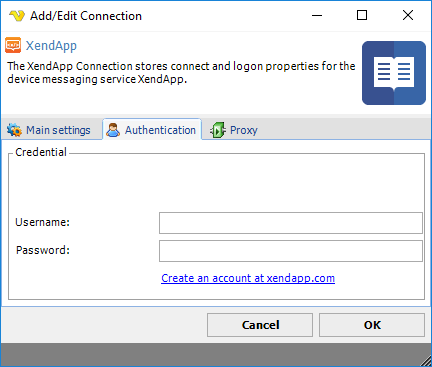The width and height of the screenshot is (432, 367).
Task: Select the Authentication tab
Action: (x=152, y=129)
